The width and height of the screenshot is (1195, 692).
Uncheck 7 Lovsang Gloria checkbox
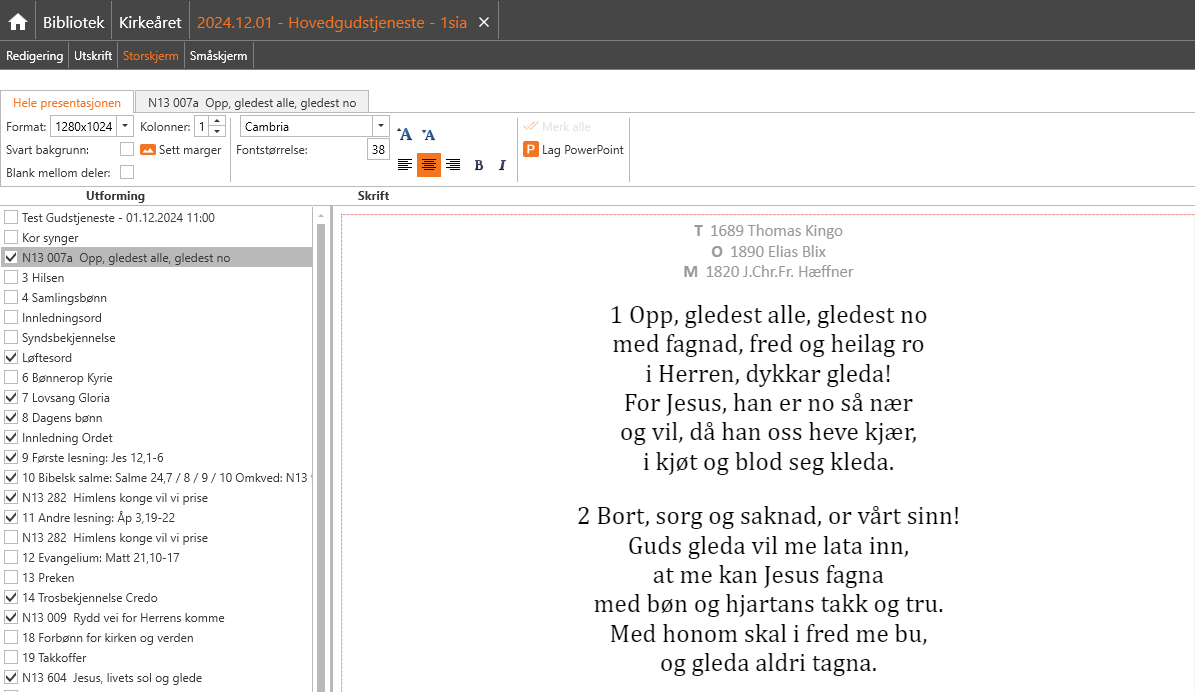[11, 397]
